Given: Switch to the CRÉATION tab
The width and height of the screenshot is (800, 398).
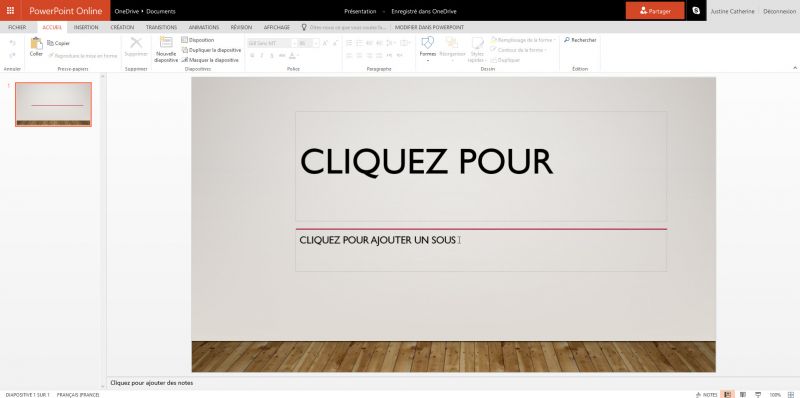Looking at the screenshot, I should click(122, 28).
